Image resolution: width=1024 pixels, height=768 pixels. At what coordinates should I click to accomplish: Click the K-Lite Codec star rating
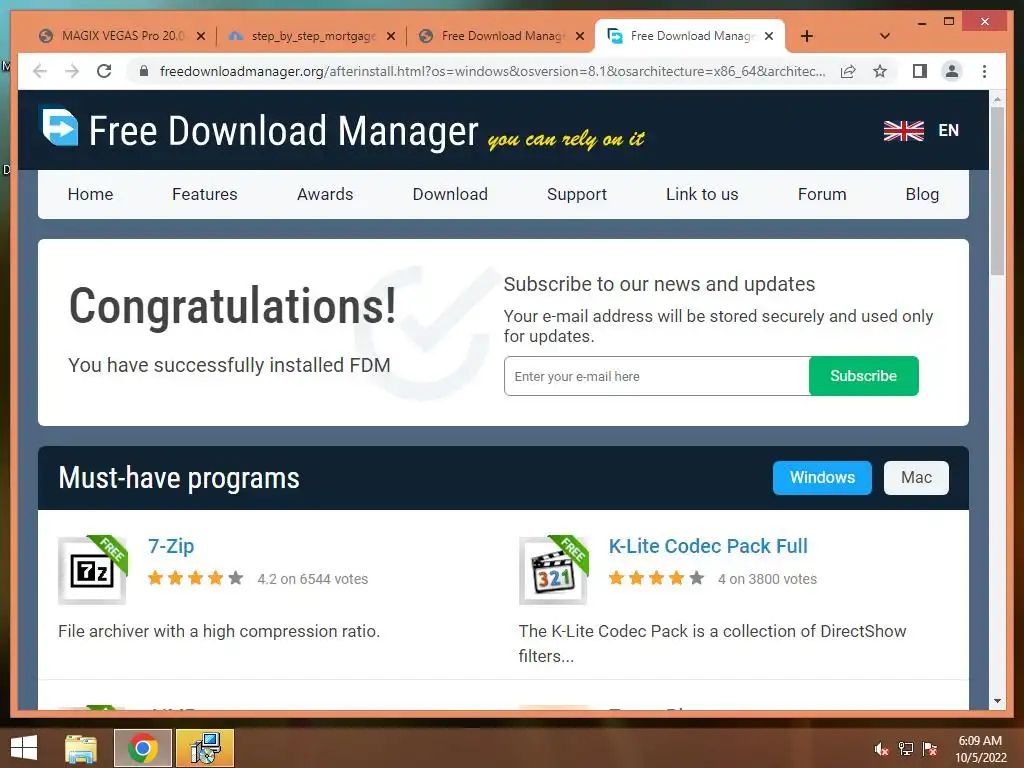[x=656, y=578]
